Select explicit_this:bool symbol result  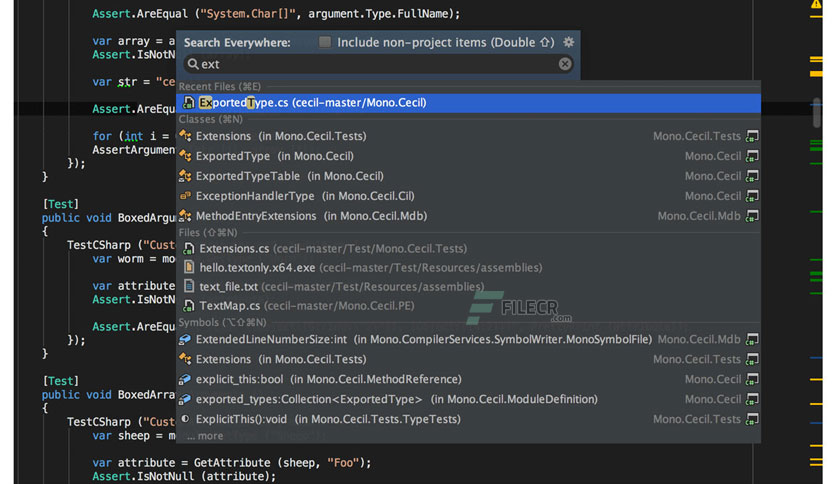468,380
